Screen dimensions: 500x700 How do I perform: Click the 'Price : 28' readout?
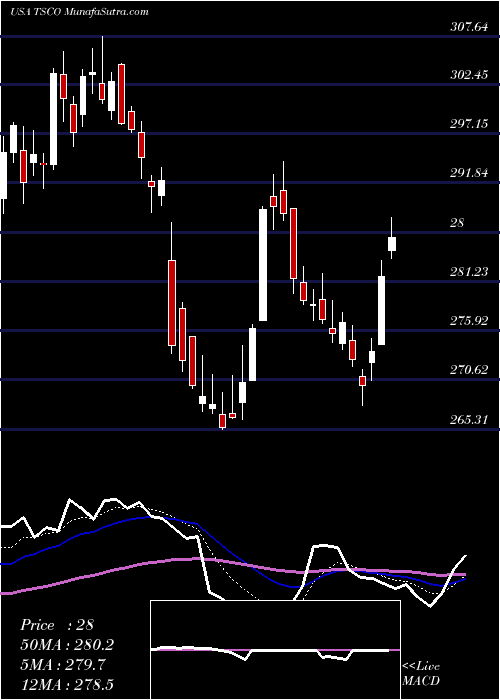point(57,625)
